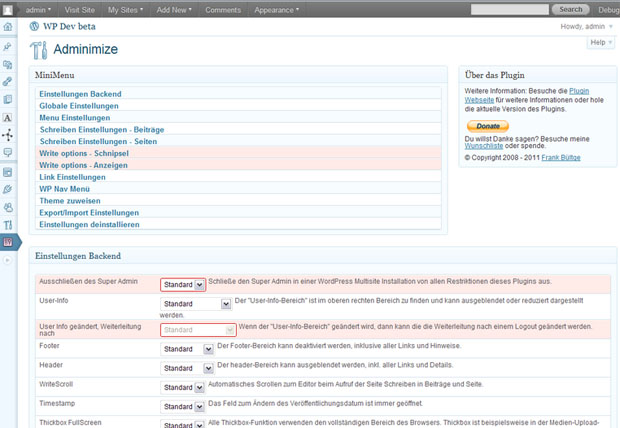620x428 pixels.
Task: Open the User-Info Standard dropdown
Action: [x=196, y=304]
